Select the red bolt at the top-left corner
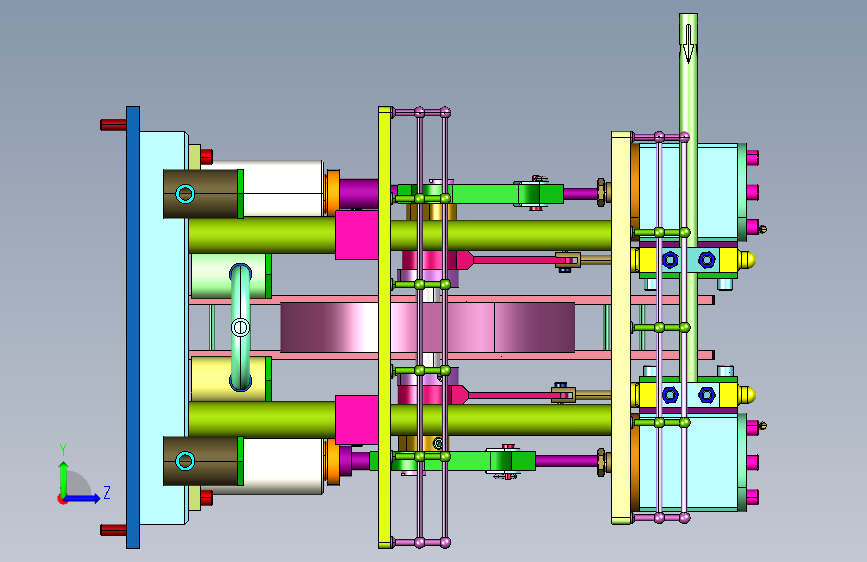 coord(113,125)
